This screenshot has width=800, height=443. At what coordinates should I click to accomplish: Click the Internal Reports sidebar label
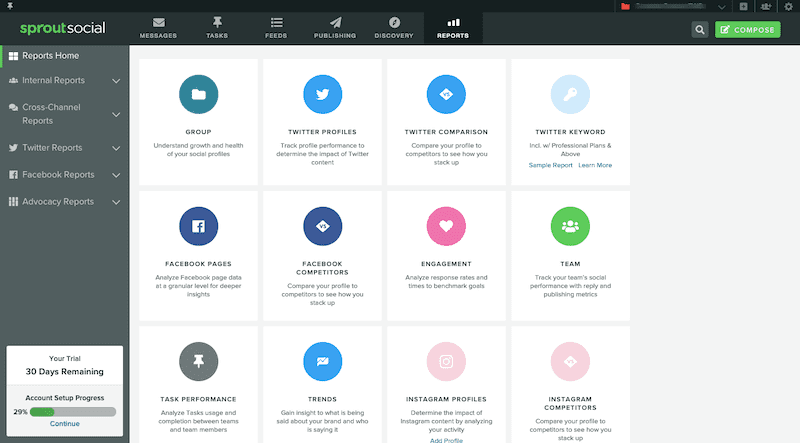[x=53, y=80]
